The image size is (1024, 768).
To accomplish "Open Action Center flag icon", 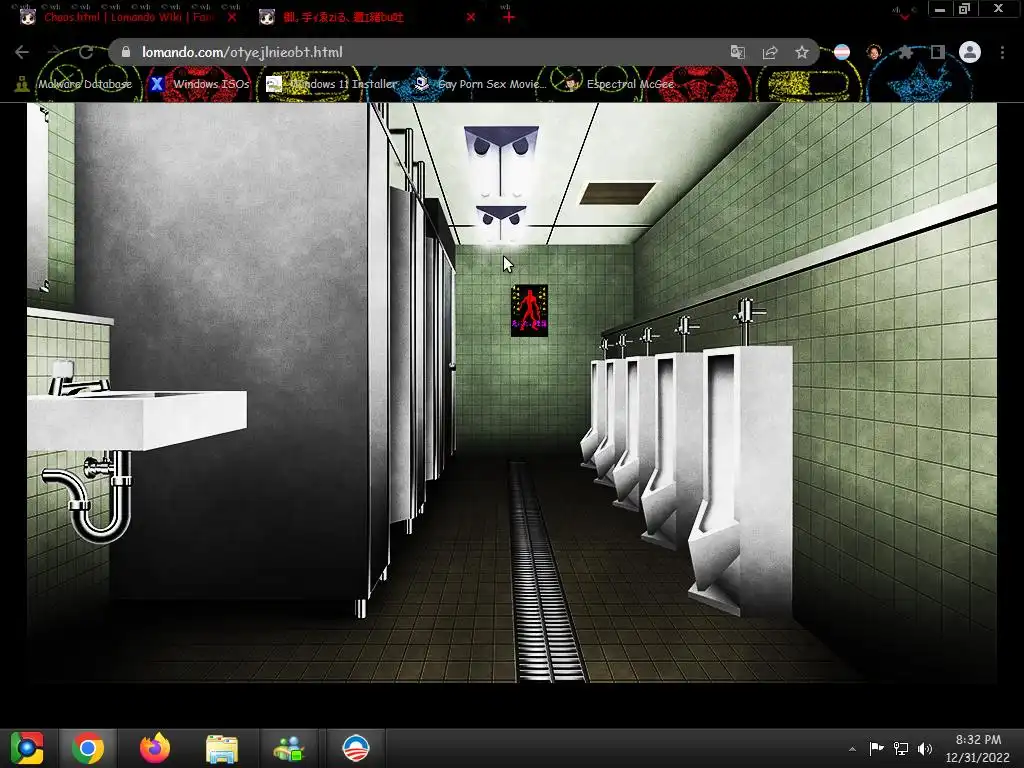I will pyautogui.click(x=876, y=748).
